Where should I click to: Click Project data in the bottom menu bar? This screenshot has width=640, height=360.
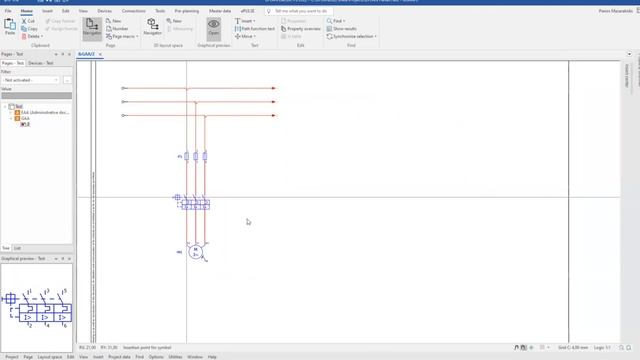point(119,357)
